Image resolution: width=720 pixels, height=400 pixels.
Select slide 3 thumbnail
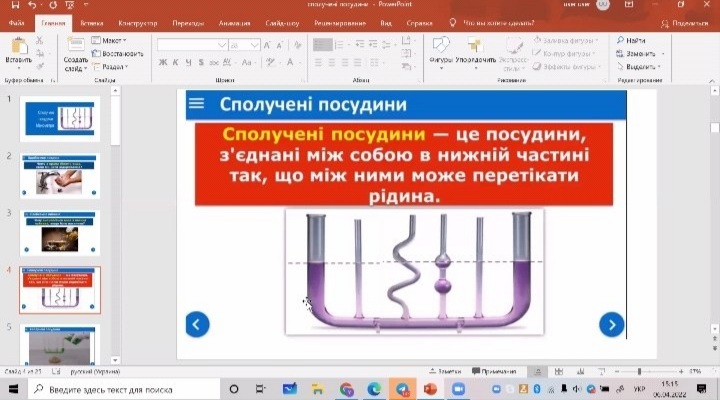pyautogui.click(x=60, y=233)
